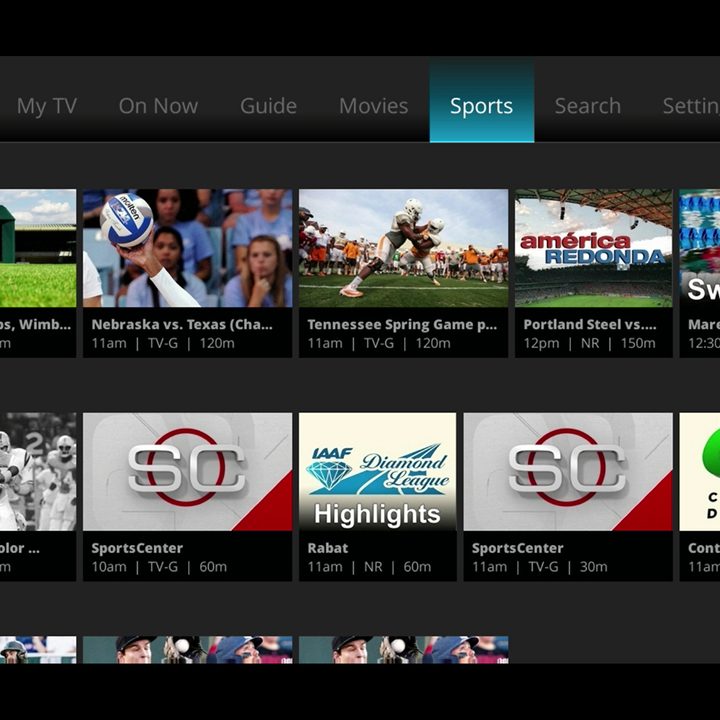Viewport: 720px width, 720px height.
Task: Select the highlighted Sports tab
Action: [482, 100]
